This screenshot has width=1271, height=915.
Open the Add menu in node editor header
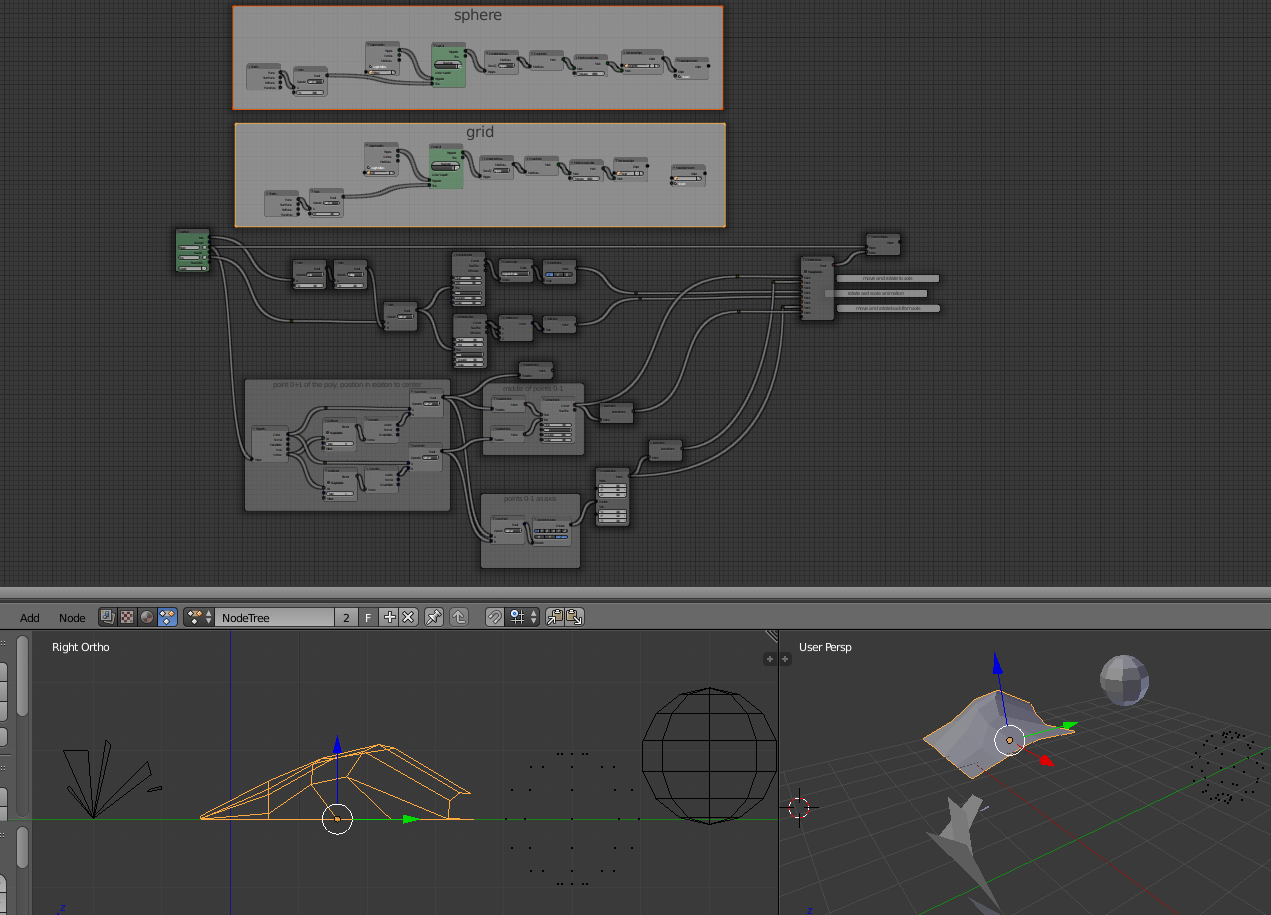tap(30, 618)
